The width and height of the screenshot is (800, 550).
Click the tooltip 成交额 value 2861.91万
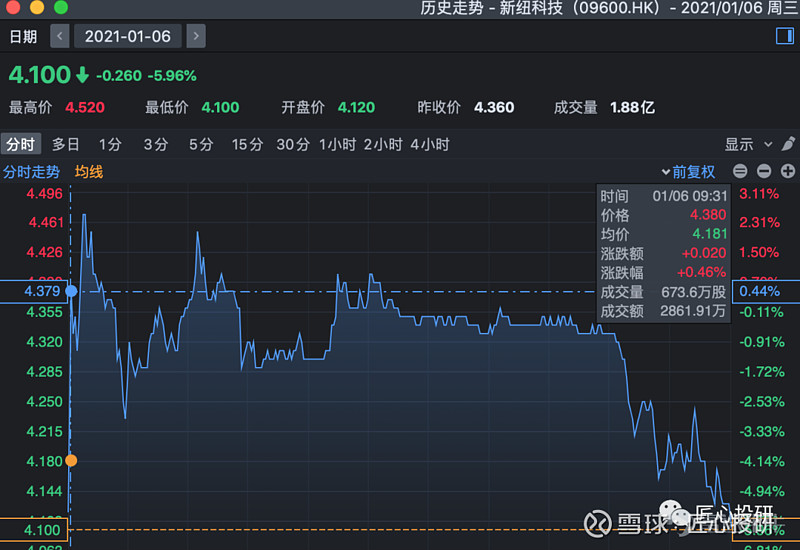tap(693, 311)
